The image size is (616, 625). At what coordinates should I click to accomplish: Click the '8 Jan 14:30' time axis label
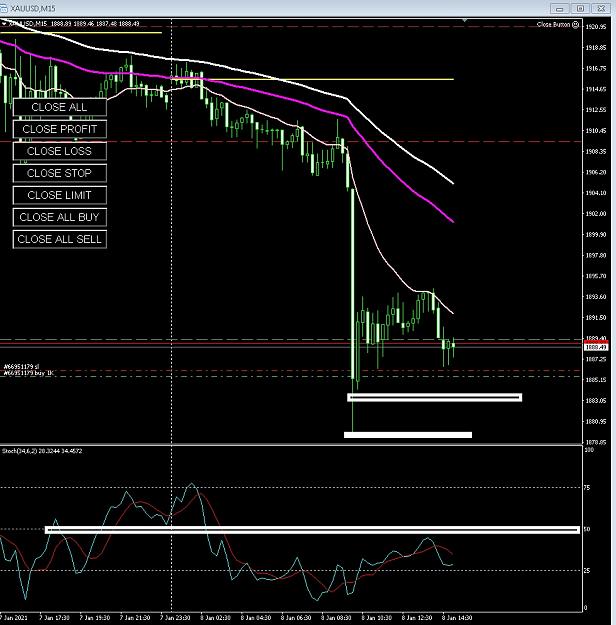[x=457, y=617]
